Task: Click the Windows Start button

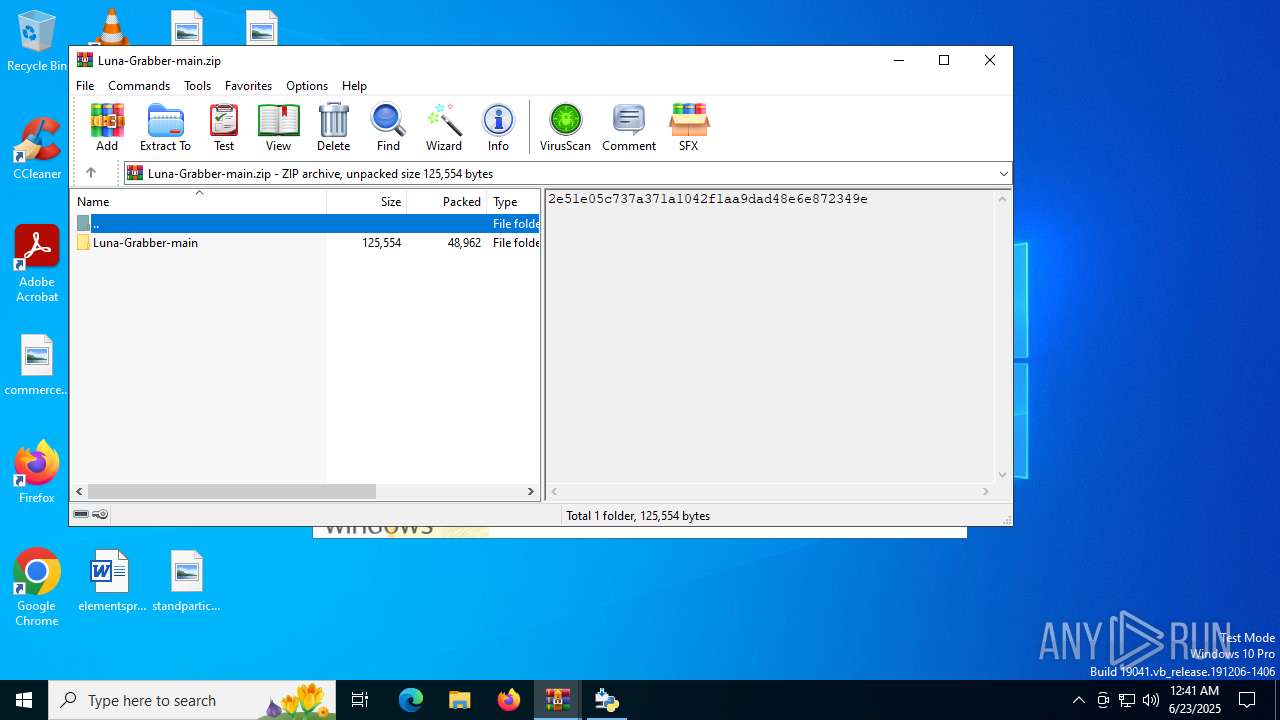Action: pos(24,700)
